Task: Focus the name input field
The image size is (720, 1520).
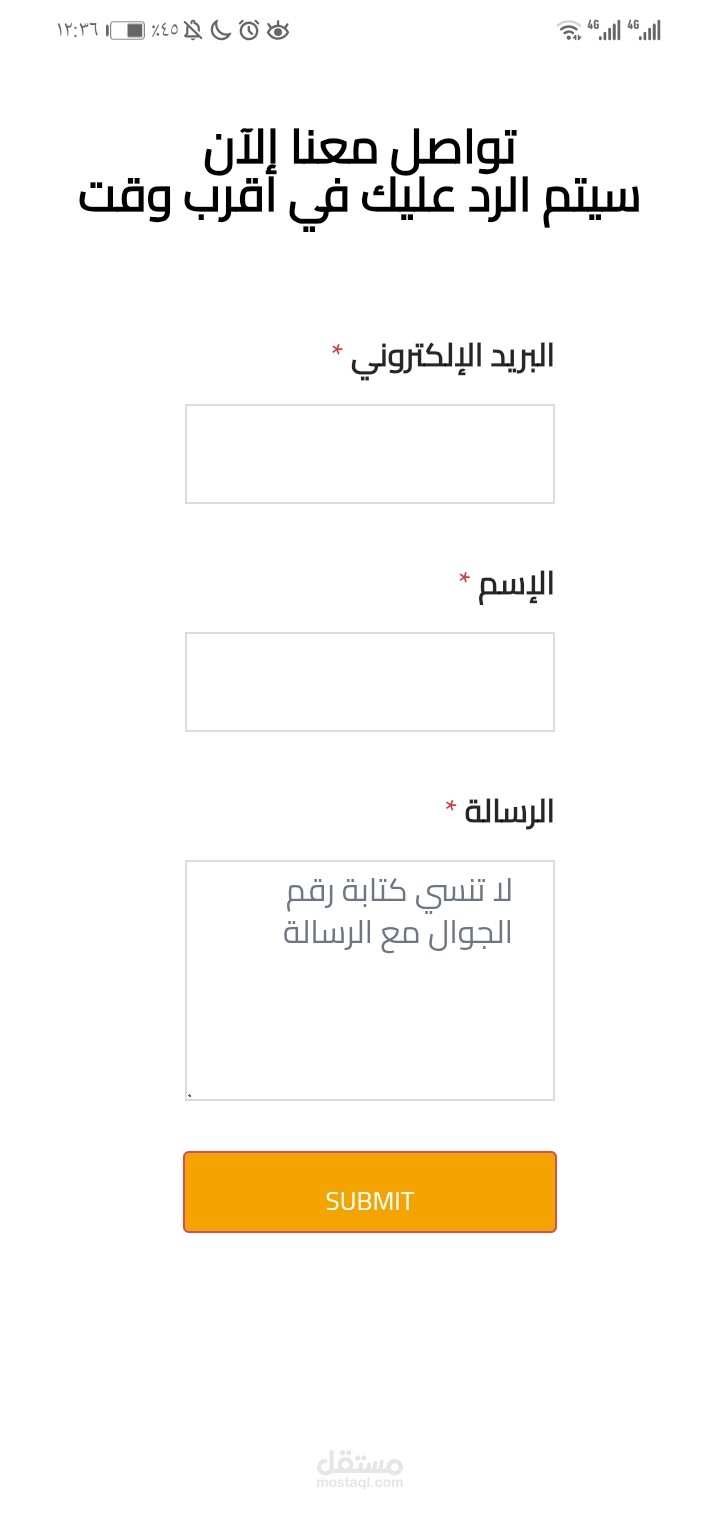Action: 370,682
